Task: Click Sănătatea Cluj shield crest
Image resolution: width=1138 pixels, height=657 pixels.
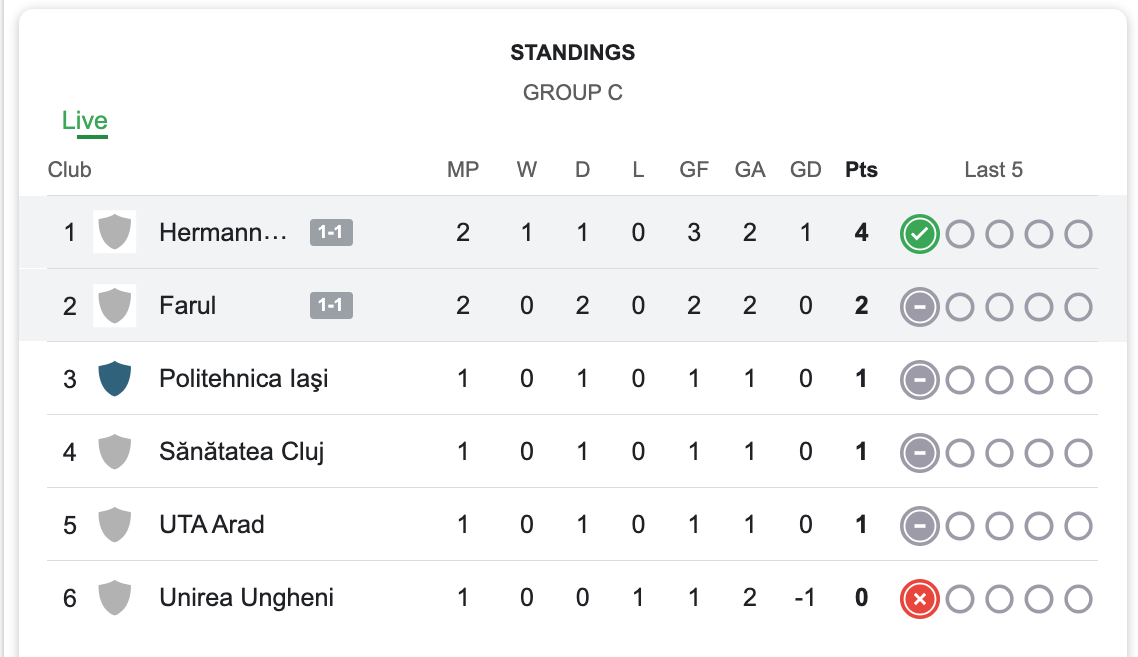Action: click(115, 452)
